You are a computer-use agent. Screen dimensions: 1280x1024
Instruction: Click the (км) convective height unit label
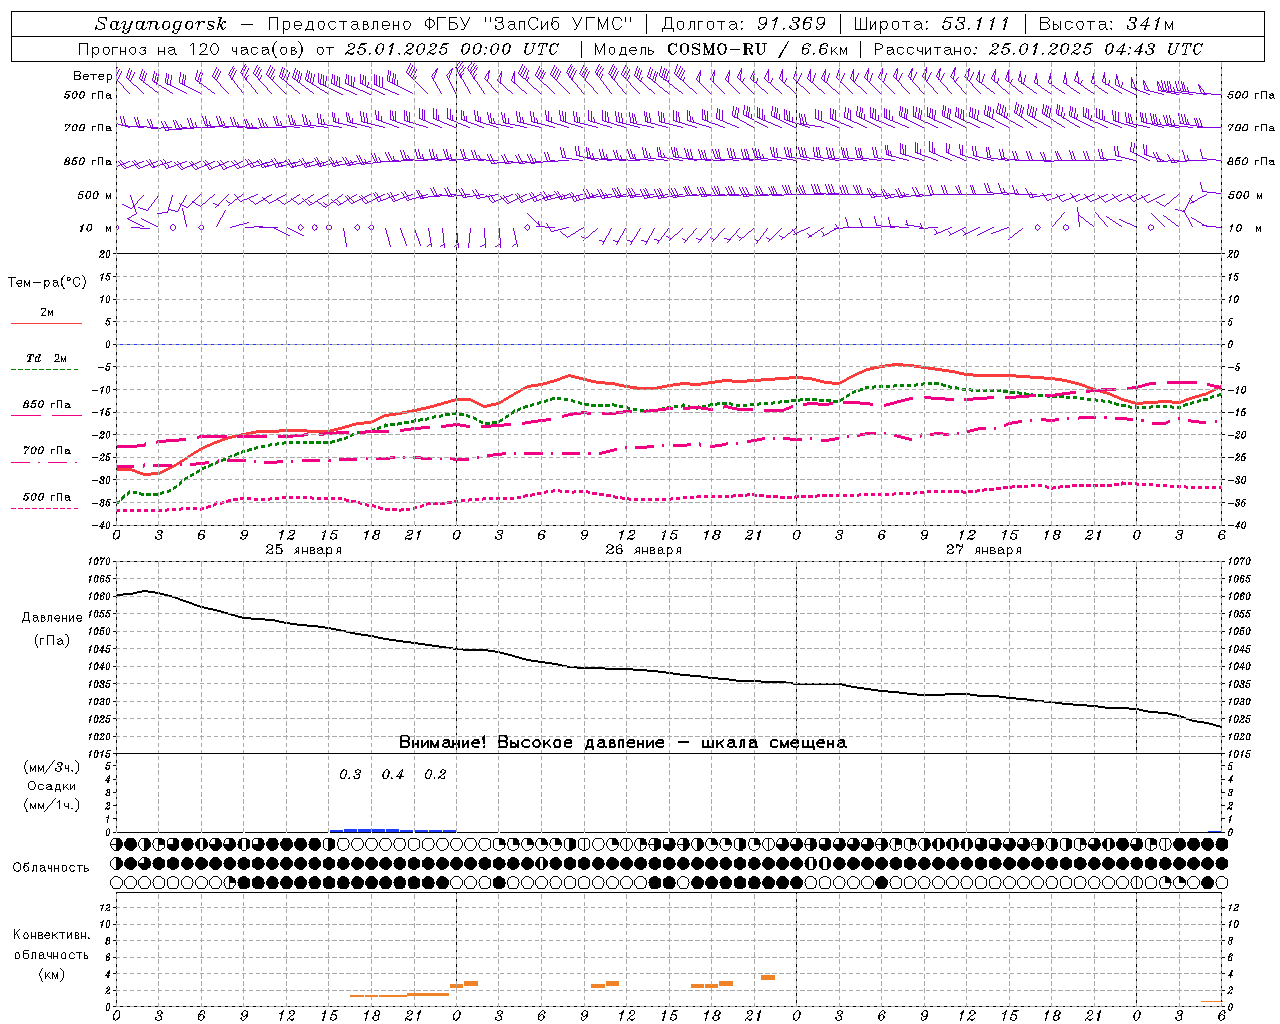tap(51, 974)
